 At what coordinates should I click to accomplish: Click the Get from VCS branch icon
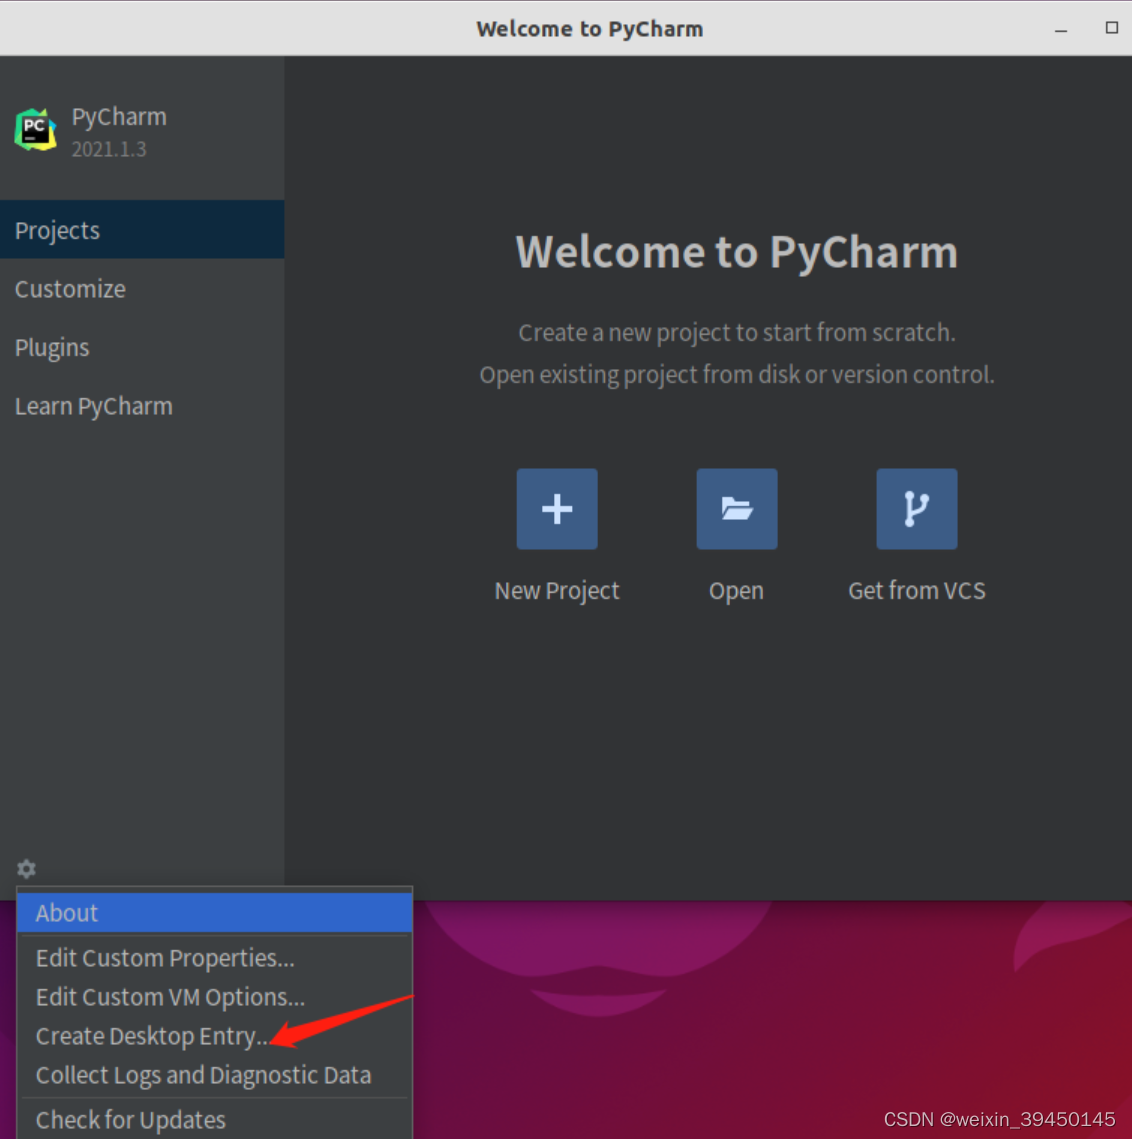tap(916, 508)
